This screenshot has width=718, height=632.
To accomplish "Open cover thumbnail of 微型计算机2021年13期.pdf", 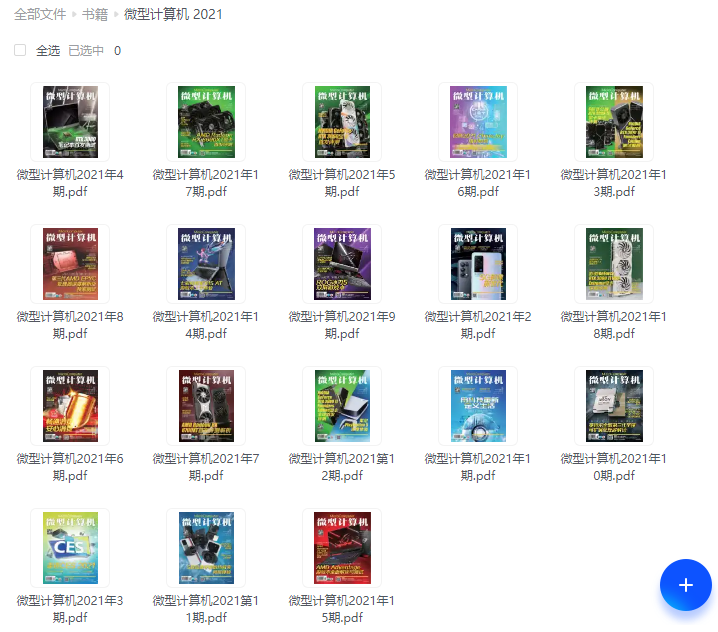I will pyautogui.click(x=614, y=122).
